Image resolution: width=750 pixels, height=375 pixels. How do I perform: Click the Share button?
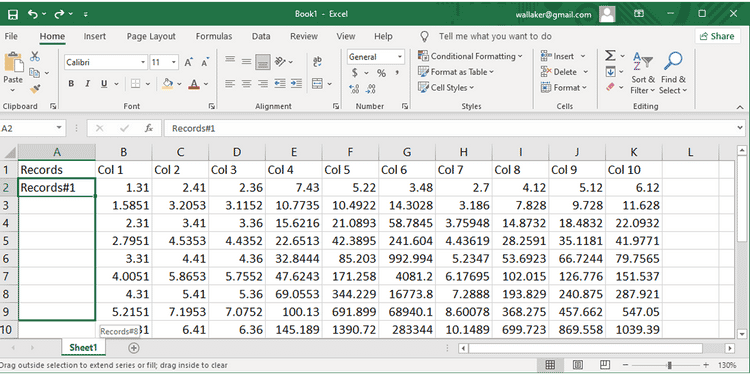coord(717,36)
